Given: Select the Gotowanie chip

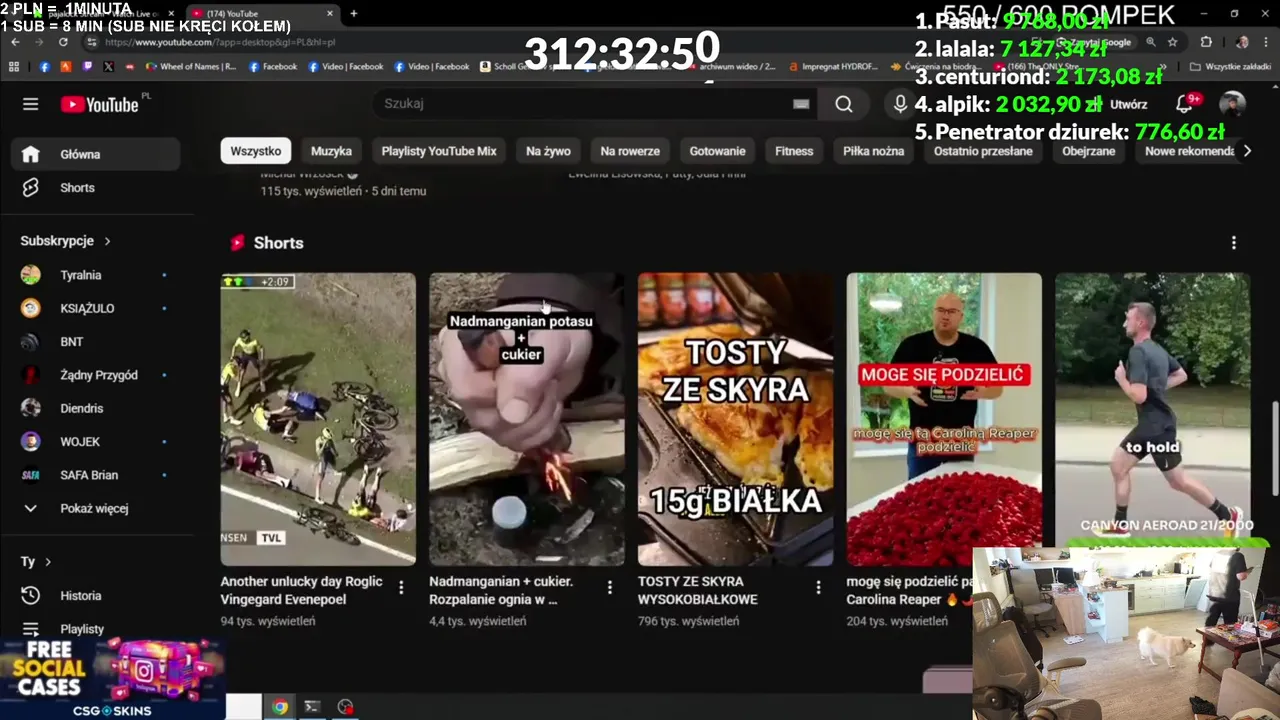Looking at the screenshot, I should point(717,151).
